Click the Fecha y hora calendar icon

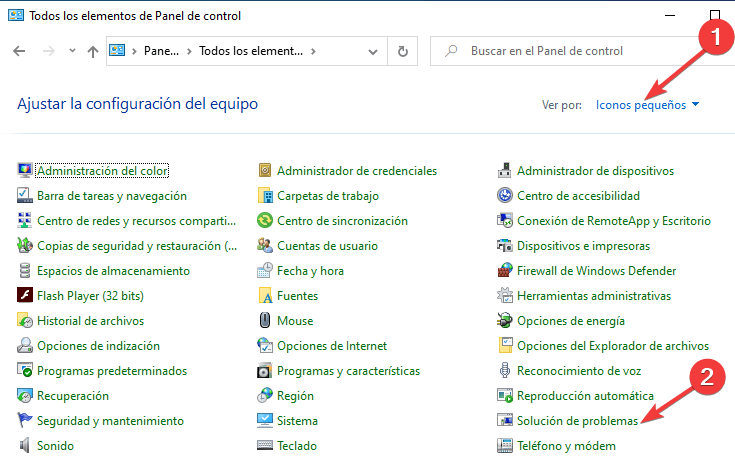265,271
